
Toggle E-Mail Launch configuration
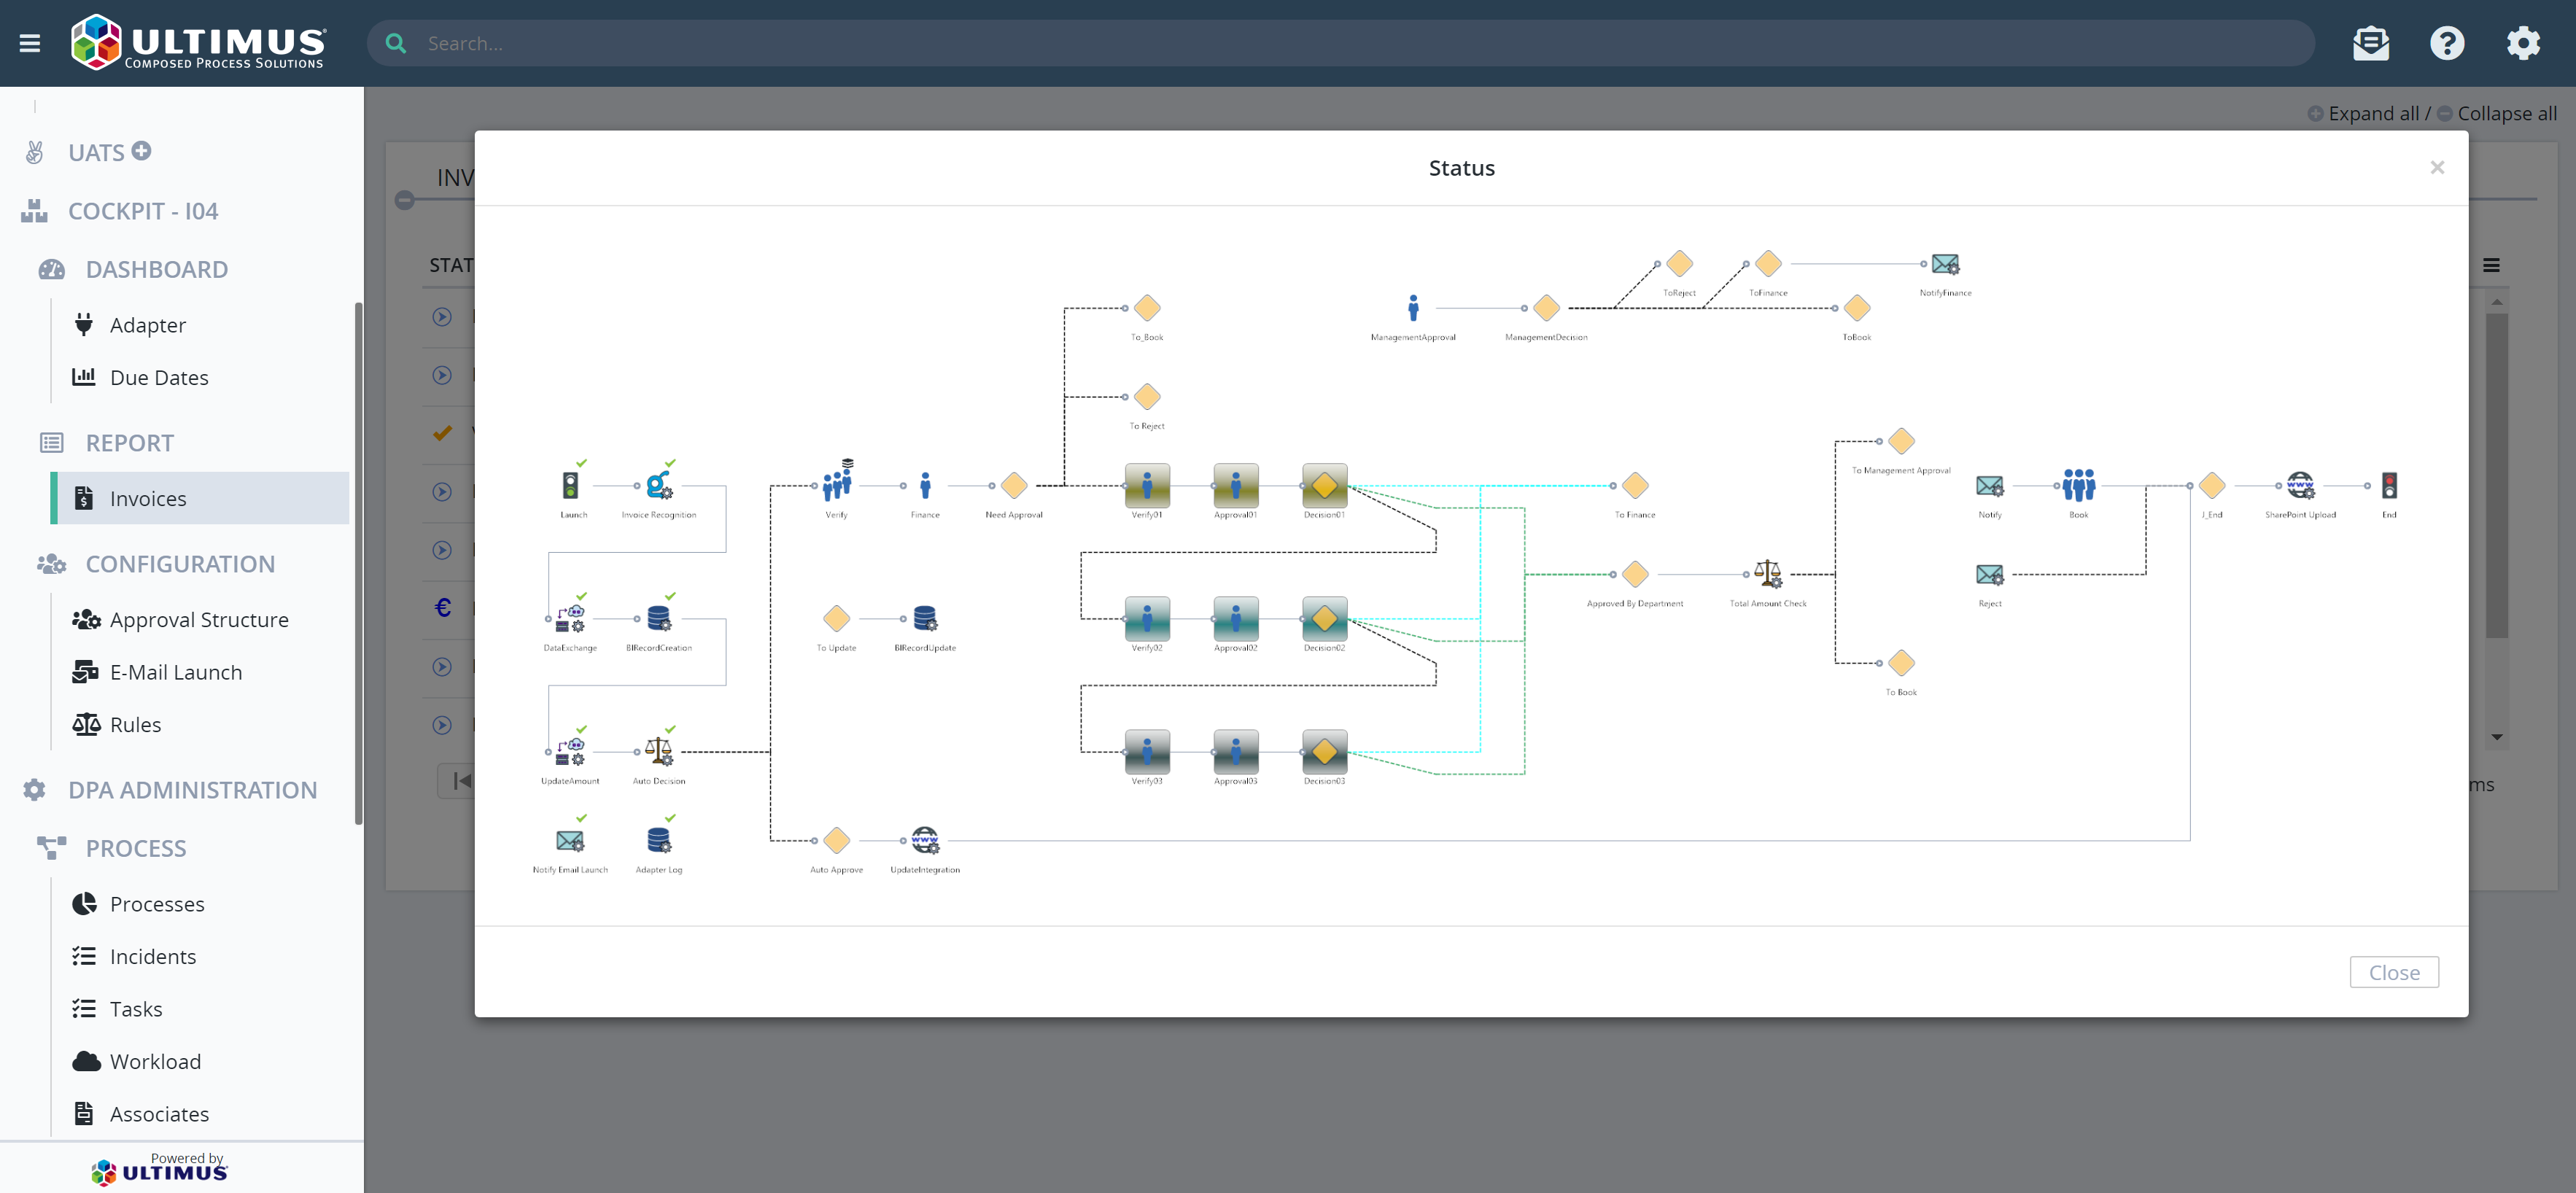point(176,670)
